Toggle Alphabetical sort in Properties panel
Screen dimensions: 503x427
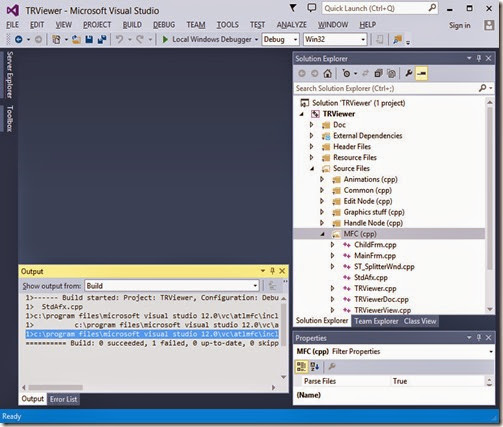pos(315,367)
